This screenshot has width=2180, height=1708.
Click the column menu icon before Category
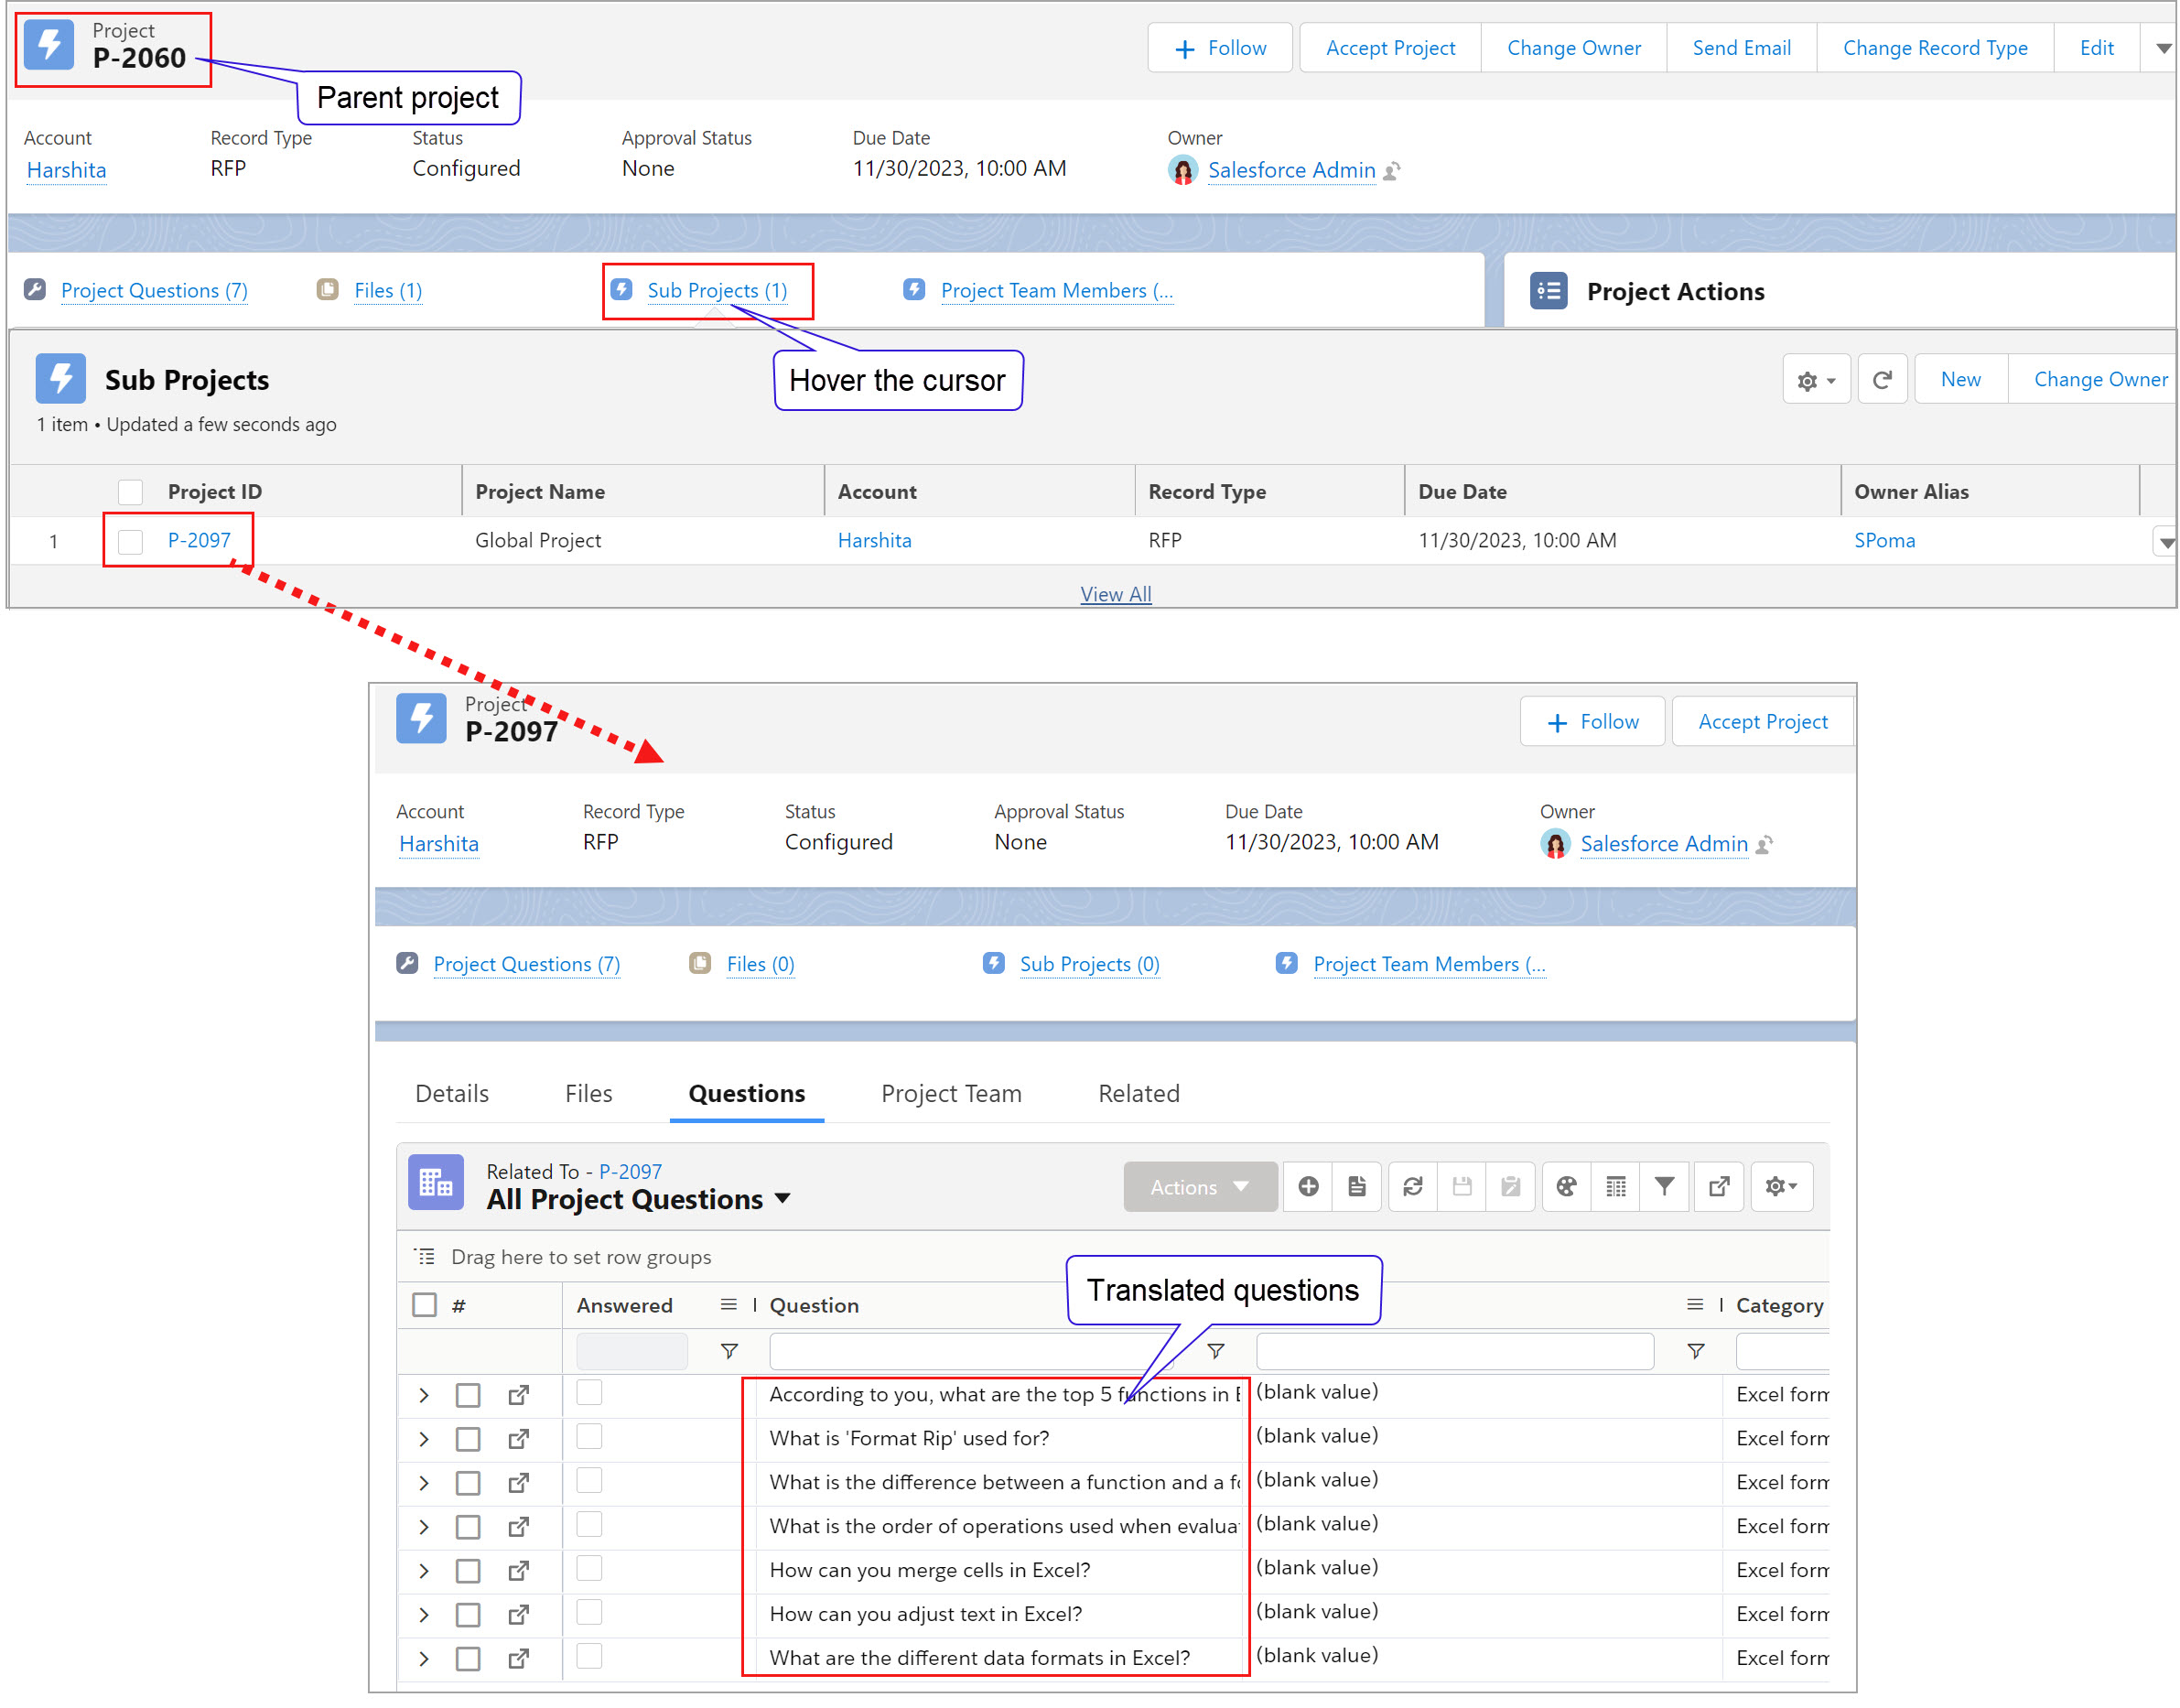pos(1695,1305)
